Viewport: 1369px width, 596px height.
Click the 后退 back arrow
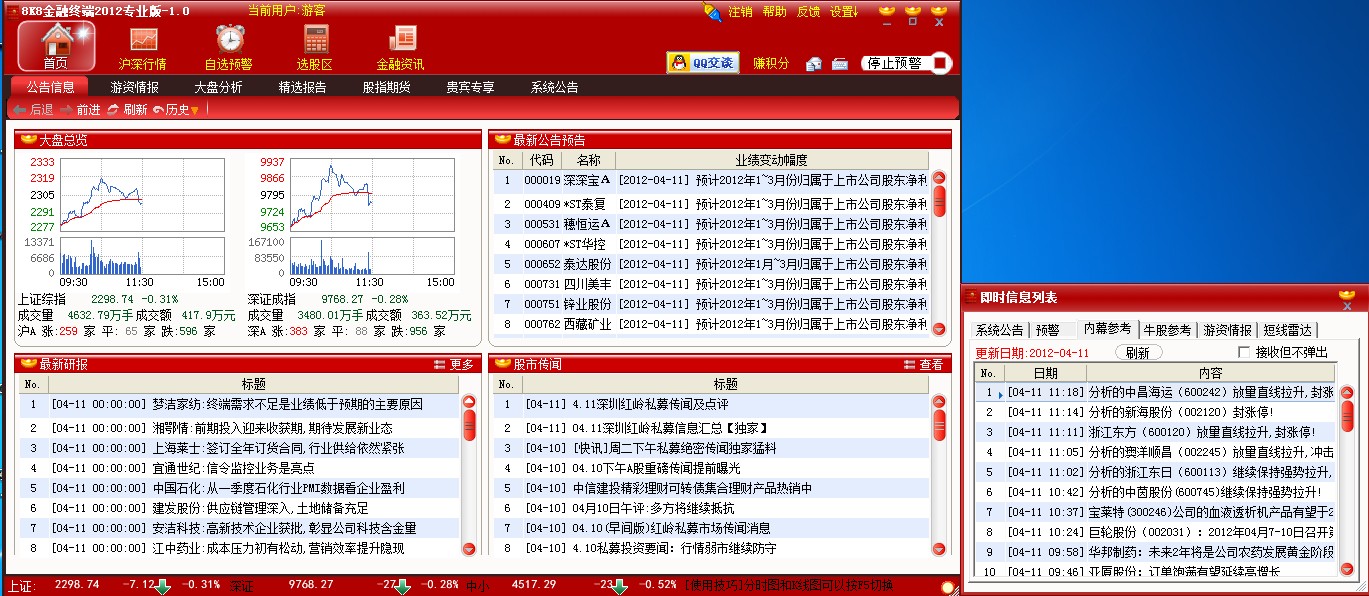[19, 110]
